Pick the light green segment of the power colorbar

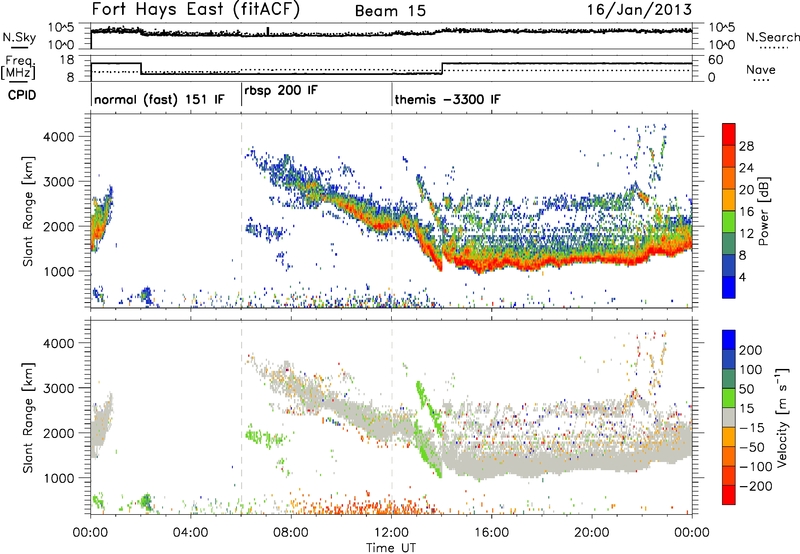coord(729,221)
